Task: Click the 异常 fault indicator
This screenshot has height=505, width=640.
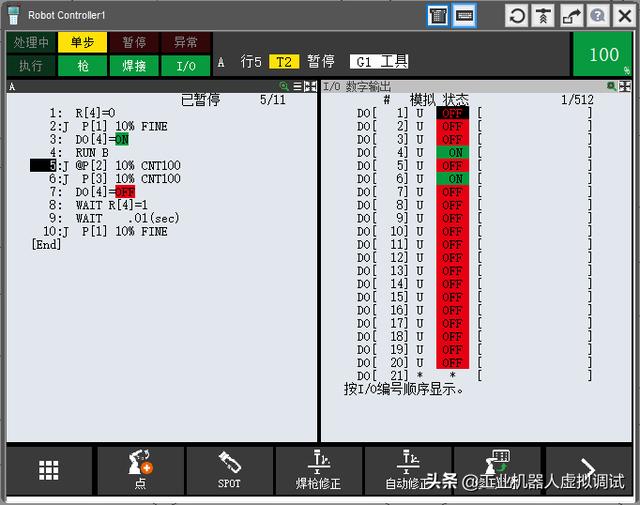Action: (x=186, y=42)
